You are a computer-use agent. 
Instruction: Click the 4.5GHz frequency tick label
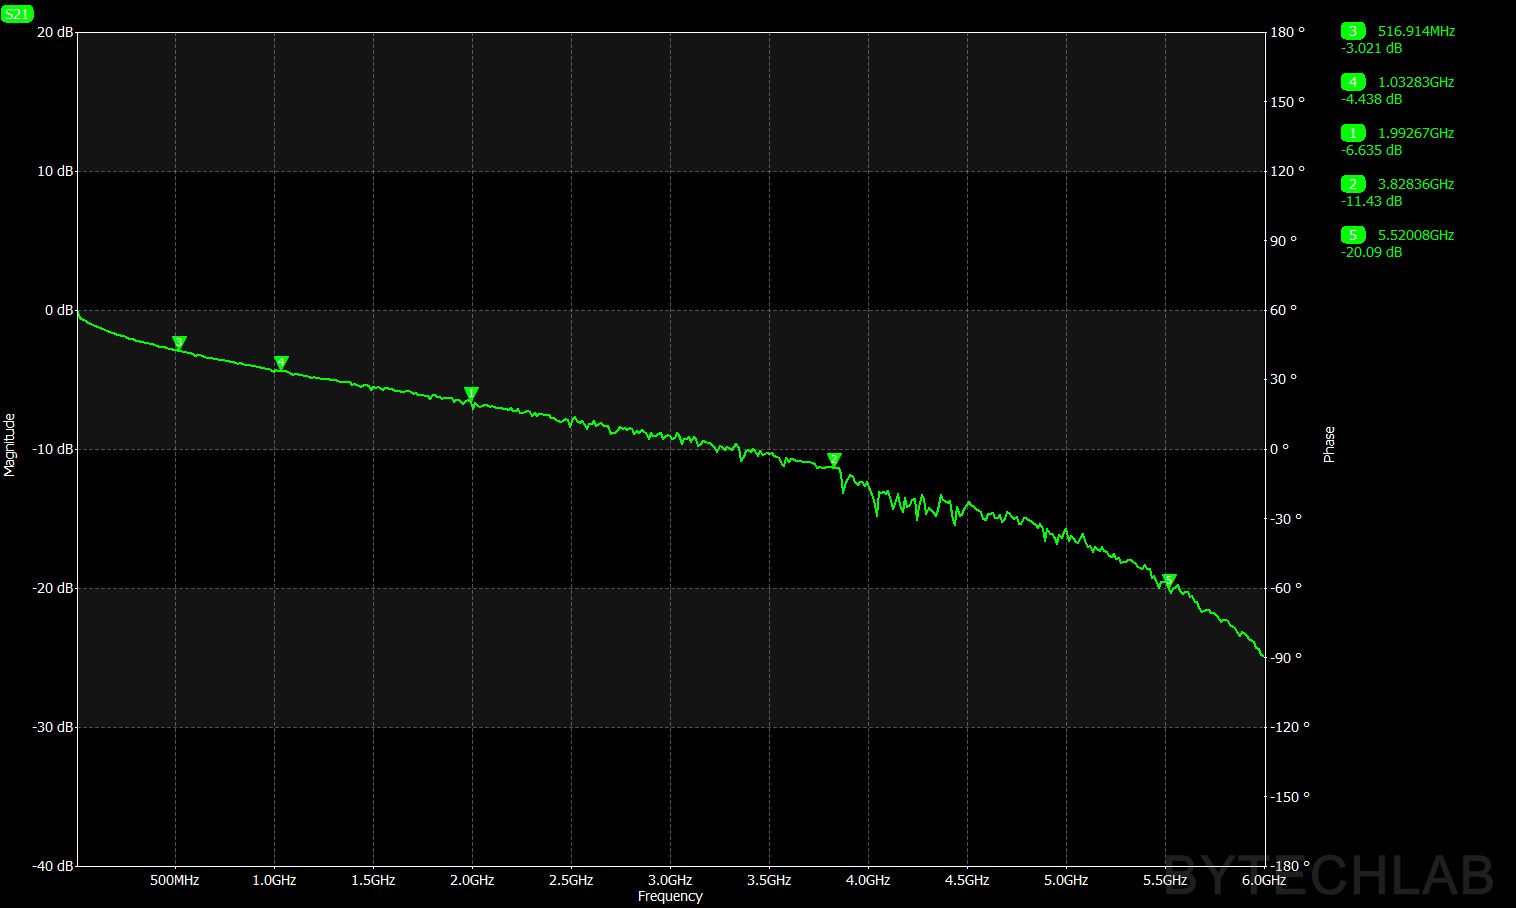(x=967, y=880)
